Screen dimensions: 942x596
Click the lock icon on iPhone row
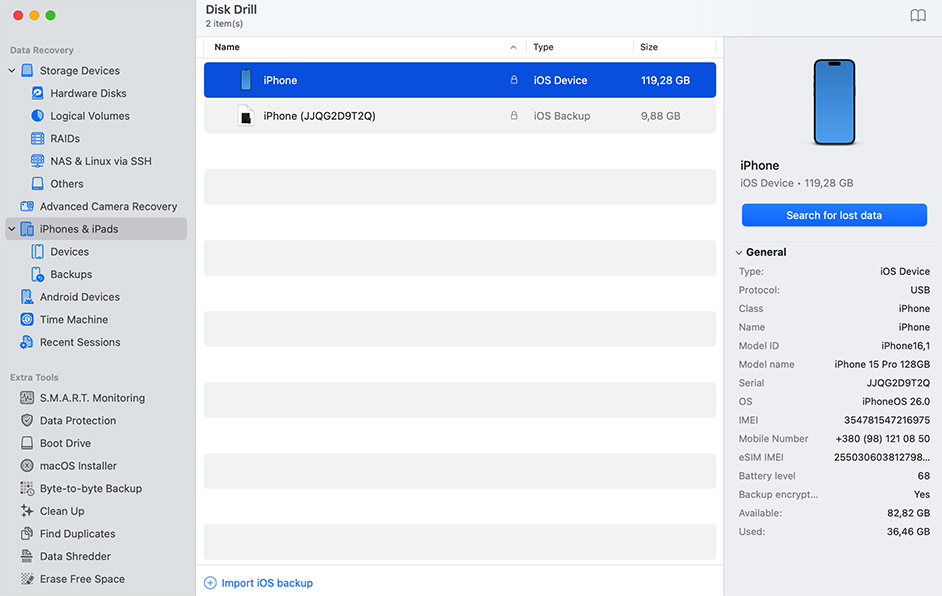pos(514,79)
